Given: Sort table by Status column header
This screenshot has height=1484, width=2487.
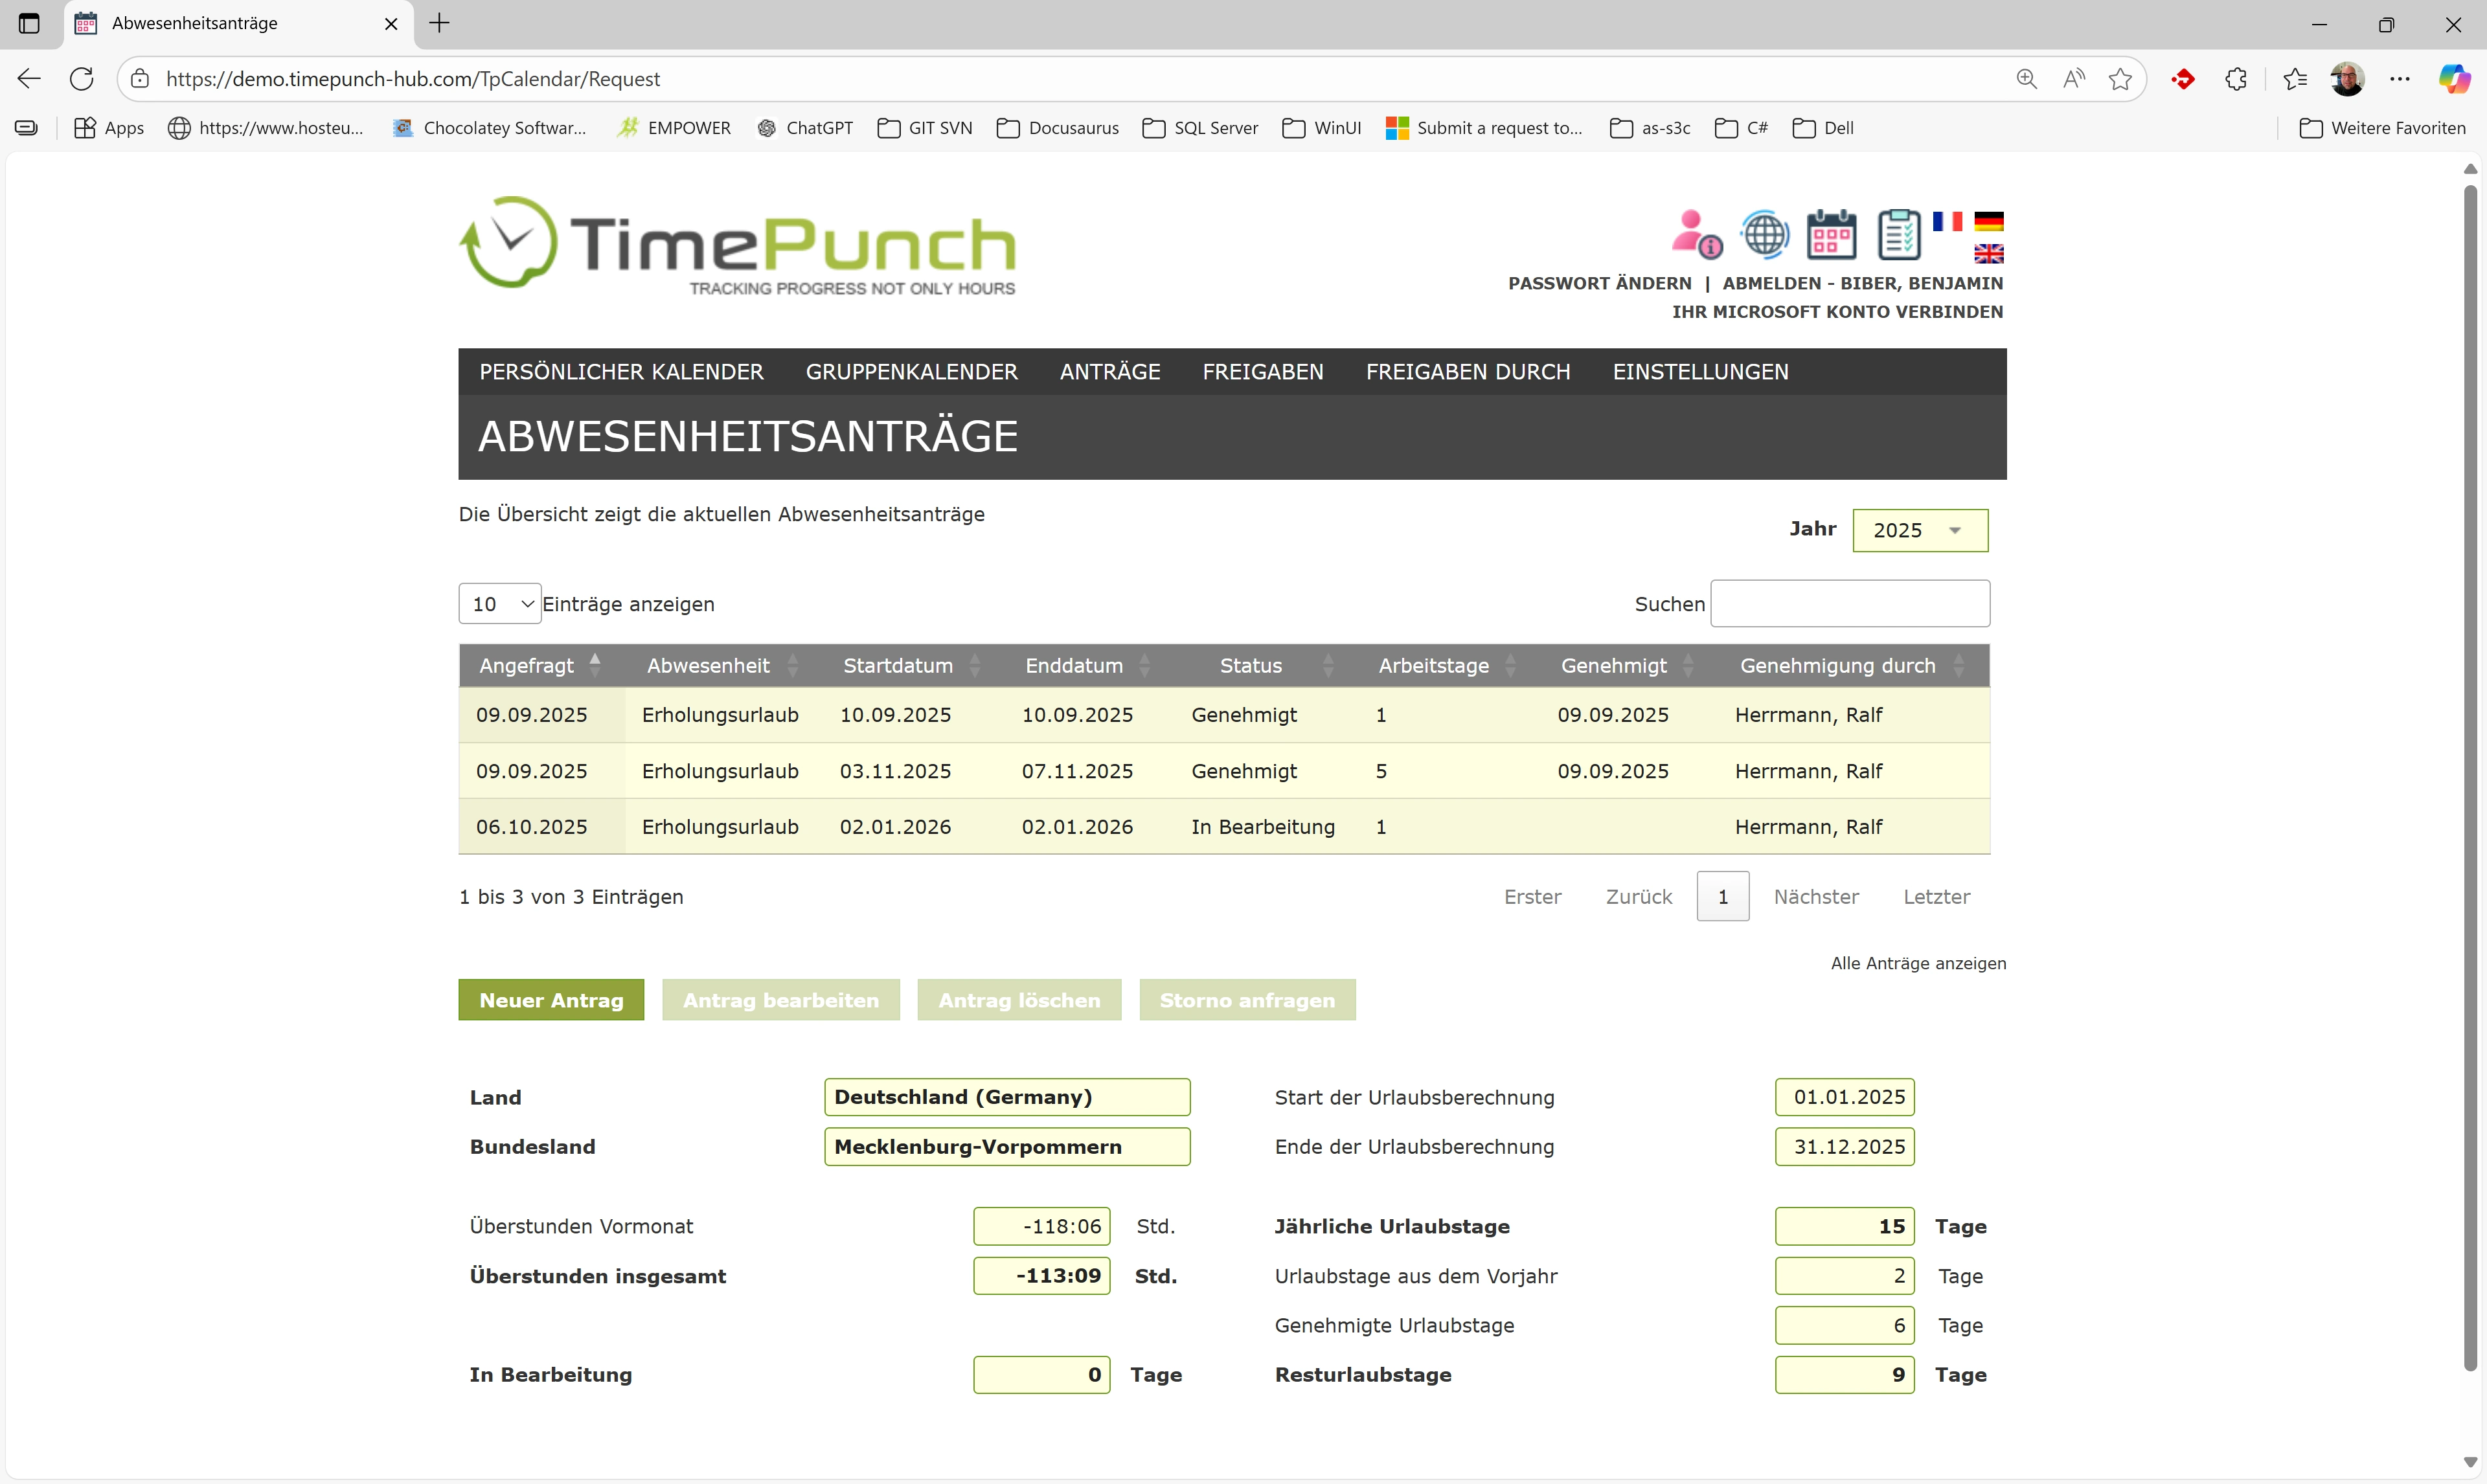Looking at the screenshot, I should tap(1250, 666).
